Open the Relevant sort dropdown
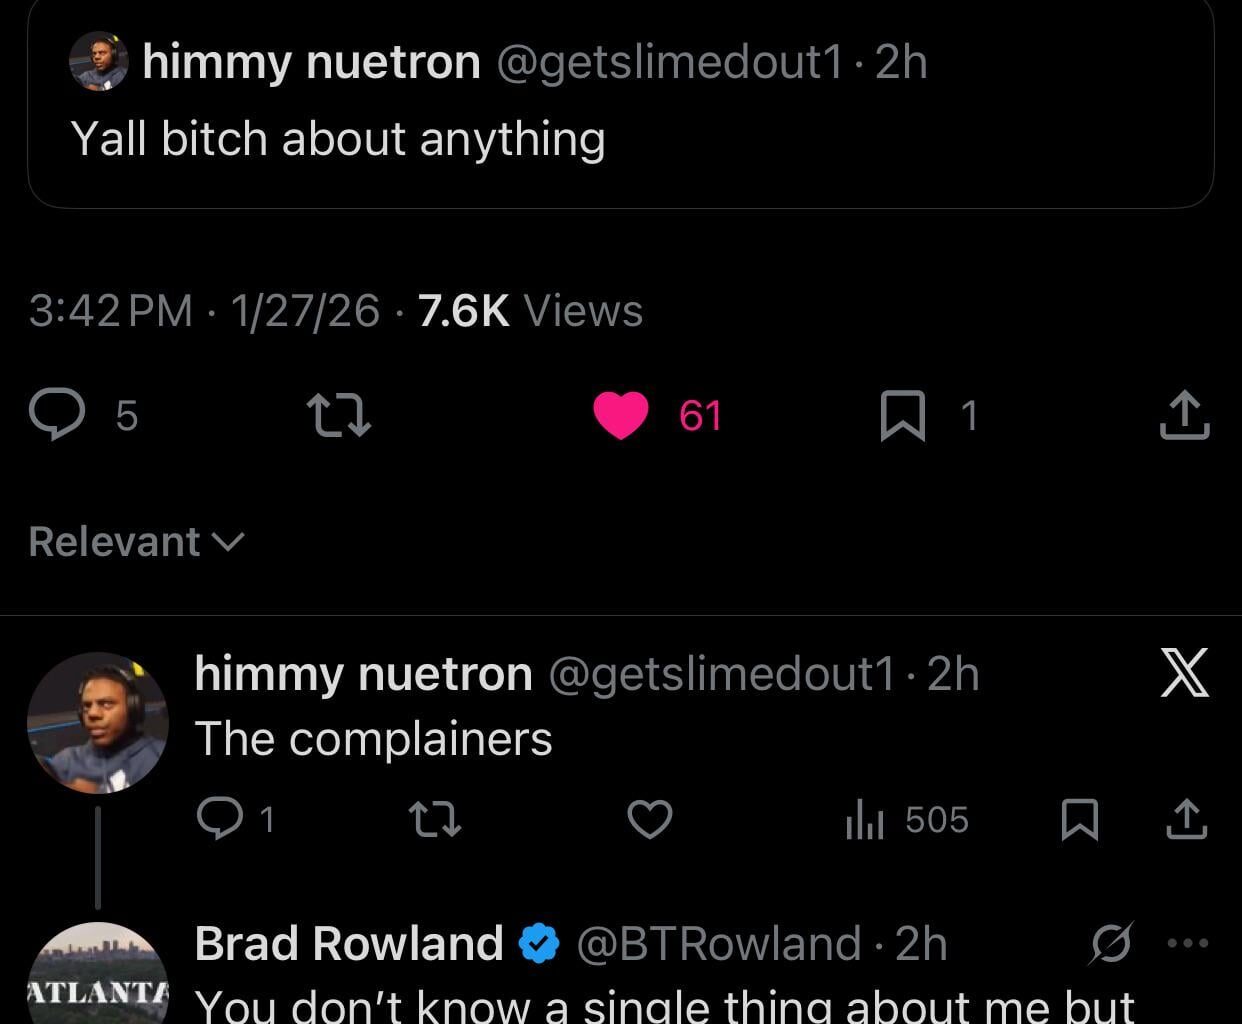This screenshot has width=1242, height=1024. coord(137,540)
